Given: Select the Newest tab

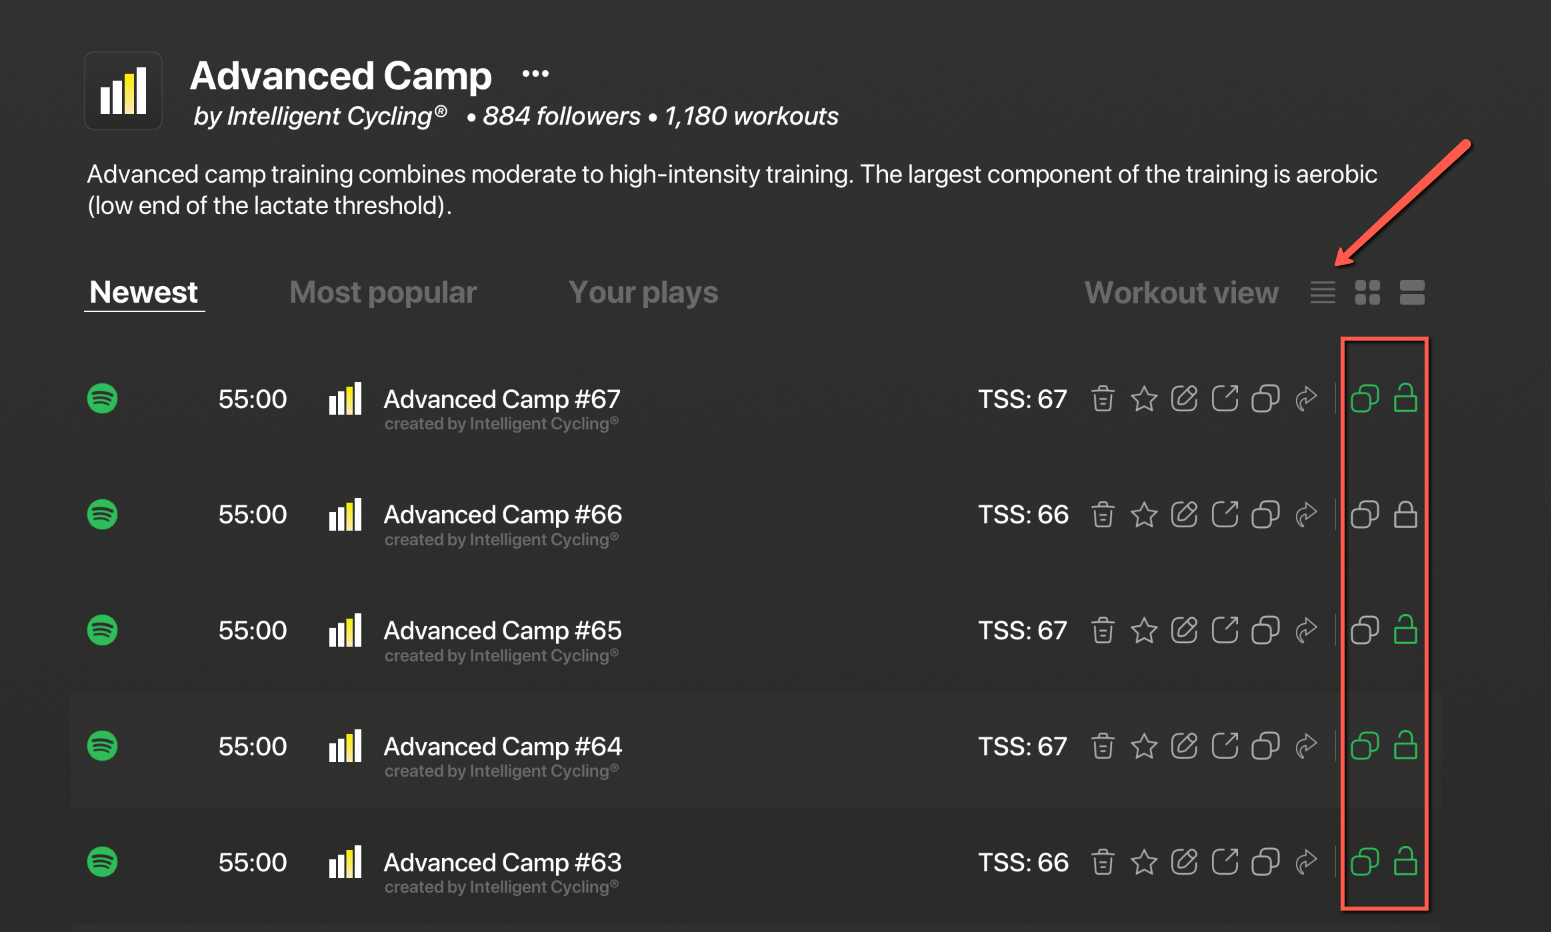Looking at the screenshot, I should coord(144,293).
